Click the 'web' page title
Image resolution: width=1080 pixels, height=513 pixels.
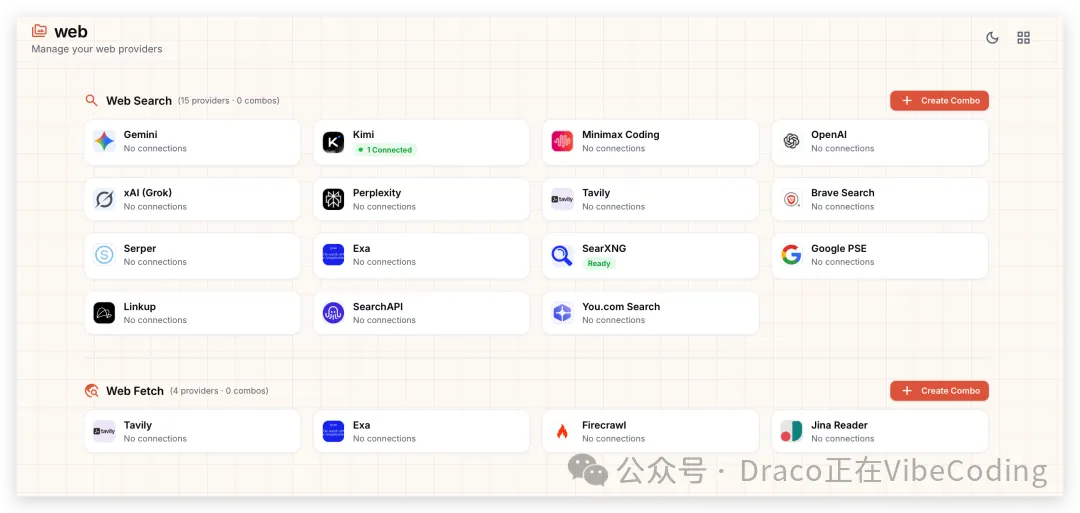tap(70, 31)
